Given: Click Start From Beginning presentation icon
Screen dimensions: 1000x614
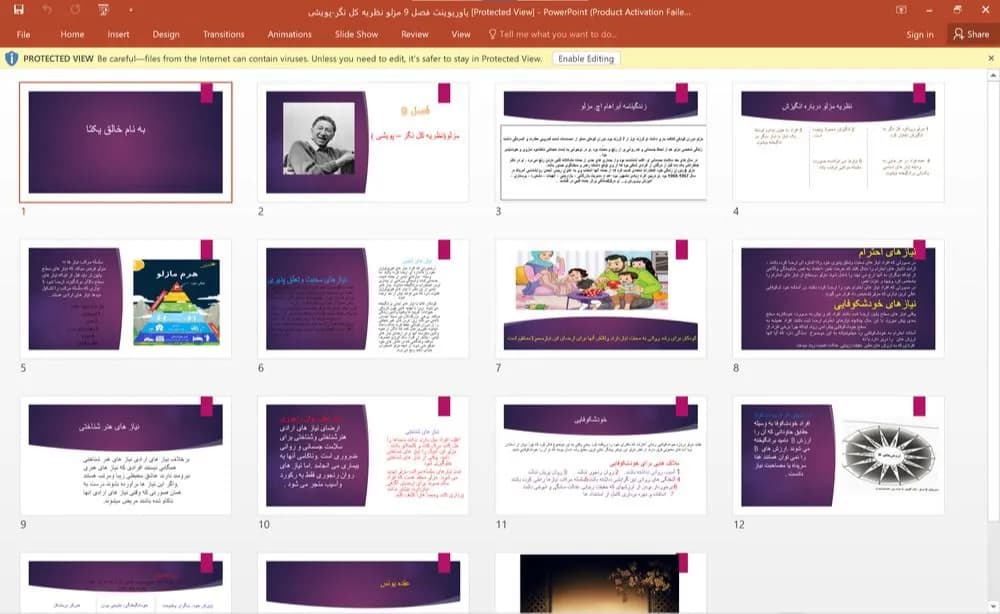Looking at the screenshot, I should click(x=103, y=10).
